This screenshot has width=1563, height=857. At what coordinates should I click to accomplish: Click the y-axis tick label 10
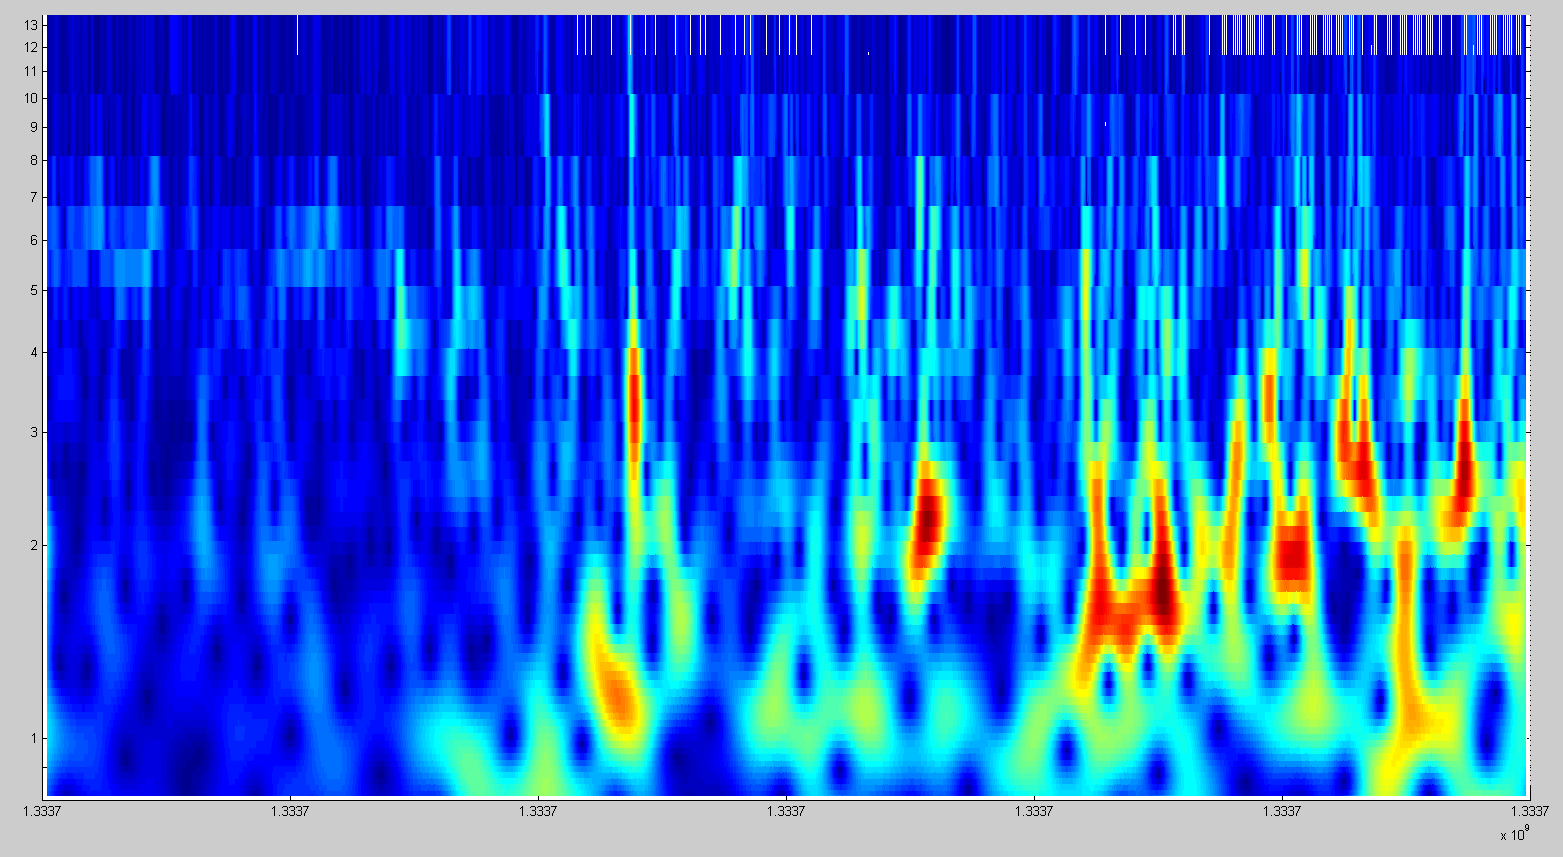[31, 98]
